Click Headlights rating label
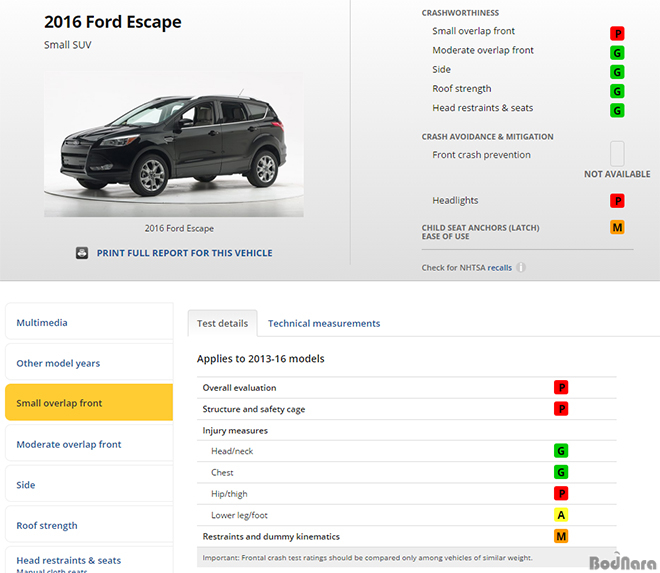The height and width of the screenshot is (573, 660). pyautogui.click(x=455, y=201)
